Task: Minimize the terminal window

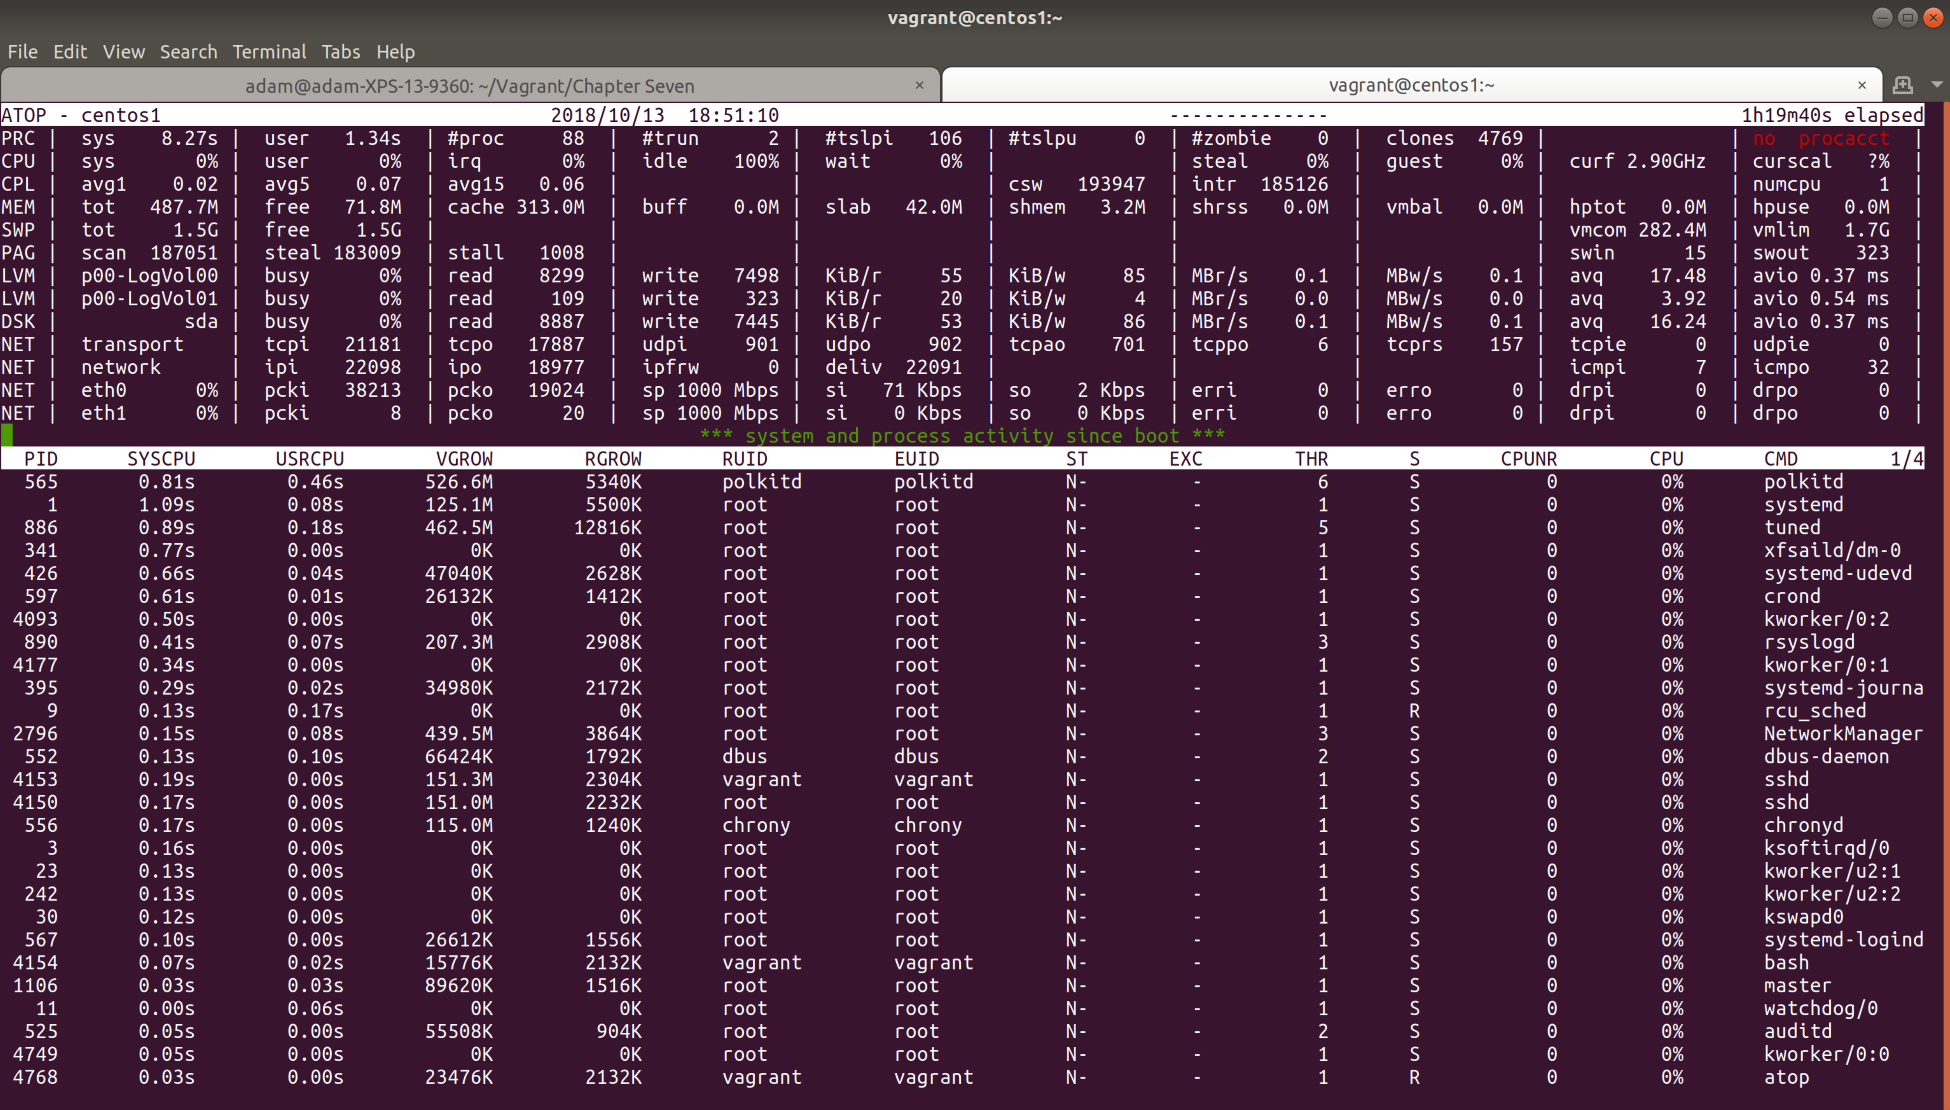Action: pos(1881,17)
